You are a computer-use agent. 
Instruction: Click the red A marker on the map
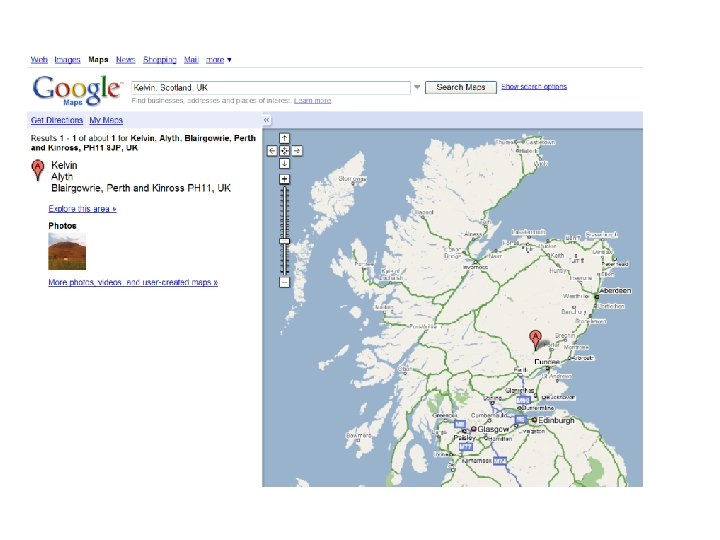(x=535, y=339)
